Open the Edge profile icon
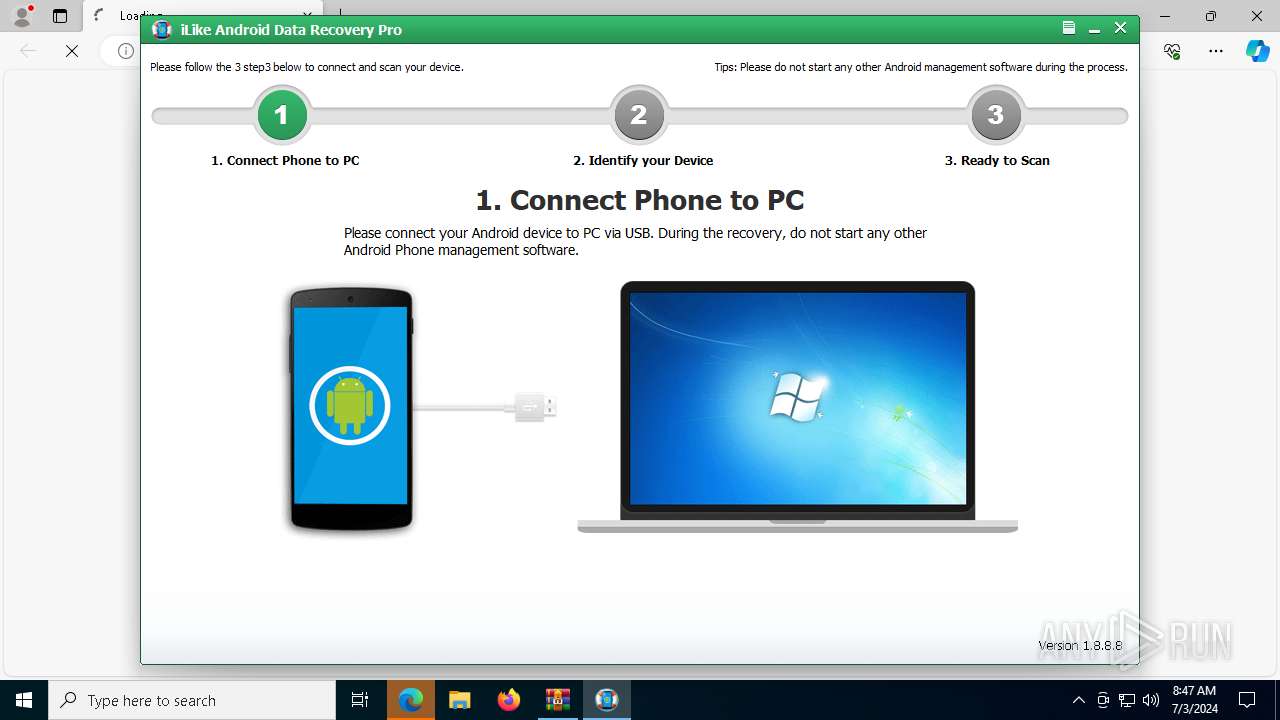Image resolution: width=1280 pixels, height=720 pixels. tap(22, 15)
